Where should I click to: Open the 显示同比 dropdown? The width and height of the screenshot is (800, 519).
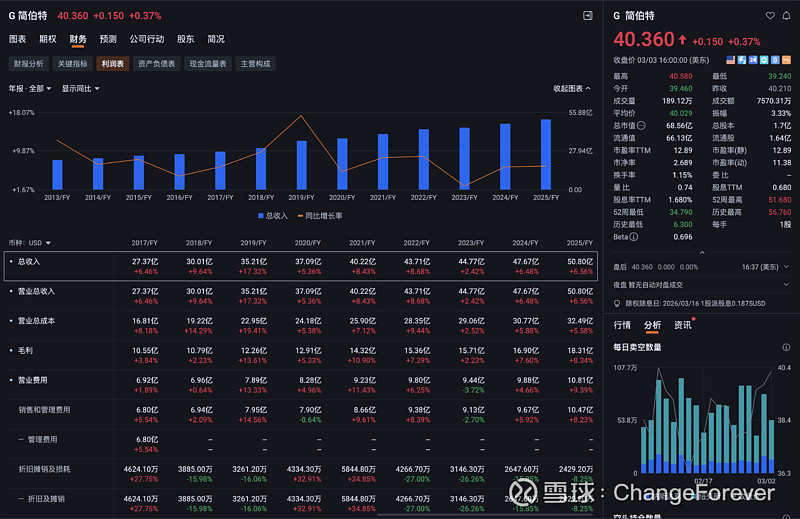pyautogui.click(x=81, y=89)
